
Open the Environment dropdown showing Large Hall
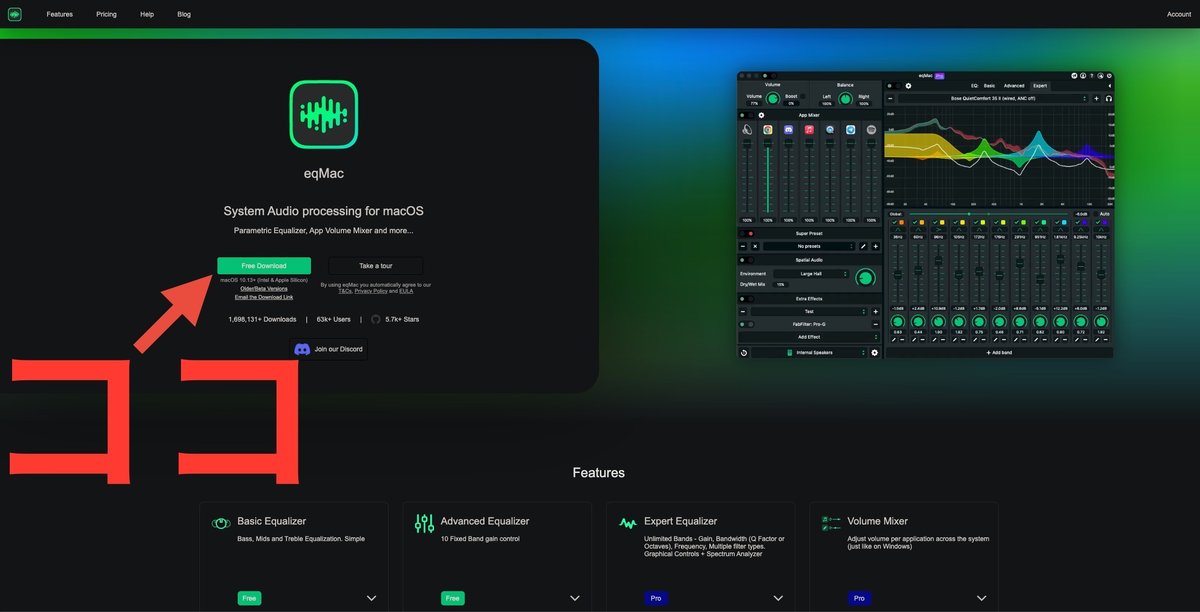click(x=811, y=274)
